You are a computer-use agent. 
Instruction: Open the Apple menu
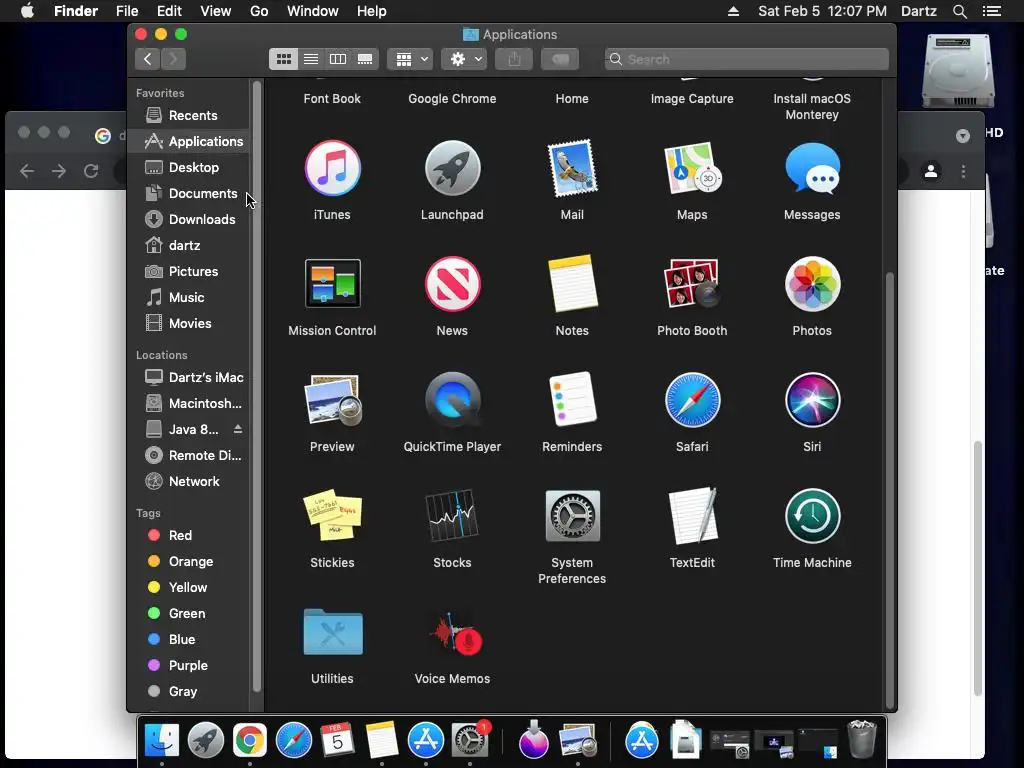coord(27,11)
